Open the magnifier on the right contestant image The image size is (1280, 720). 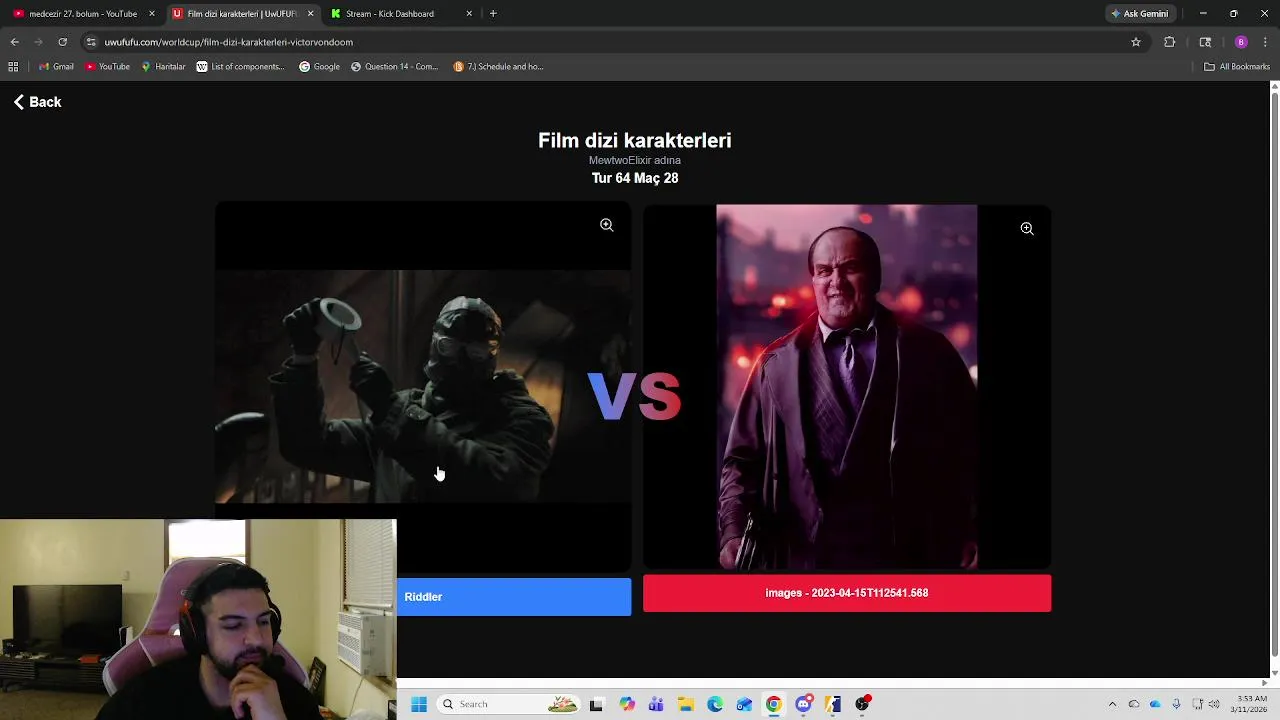(1026, 229)
